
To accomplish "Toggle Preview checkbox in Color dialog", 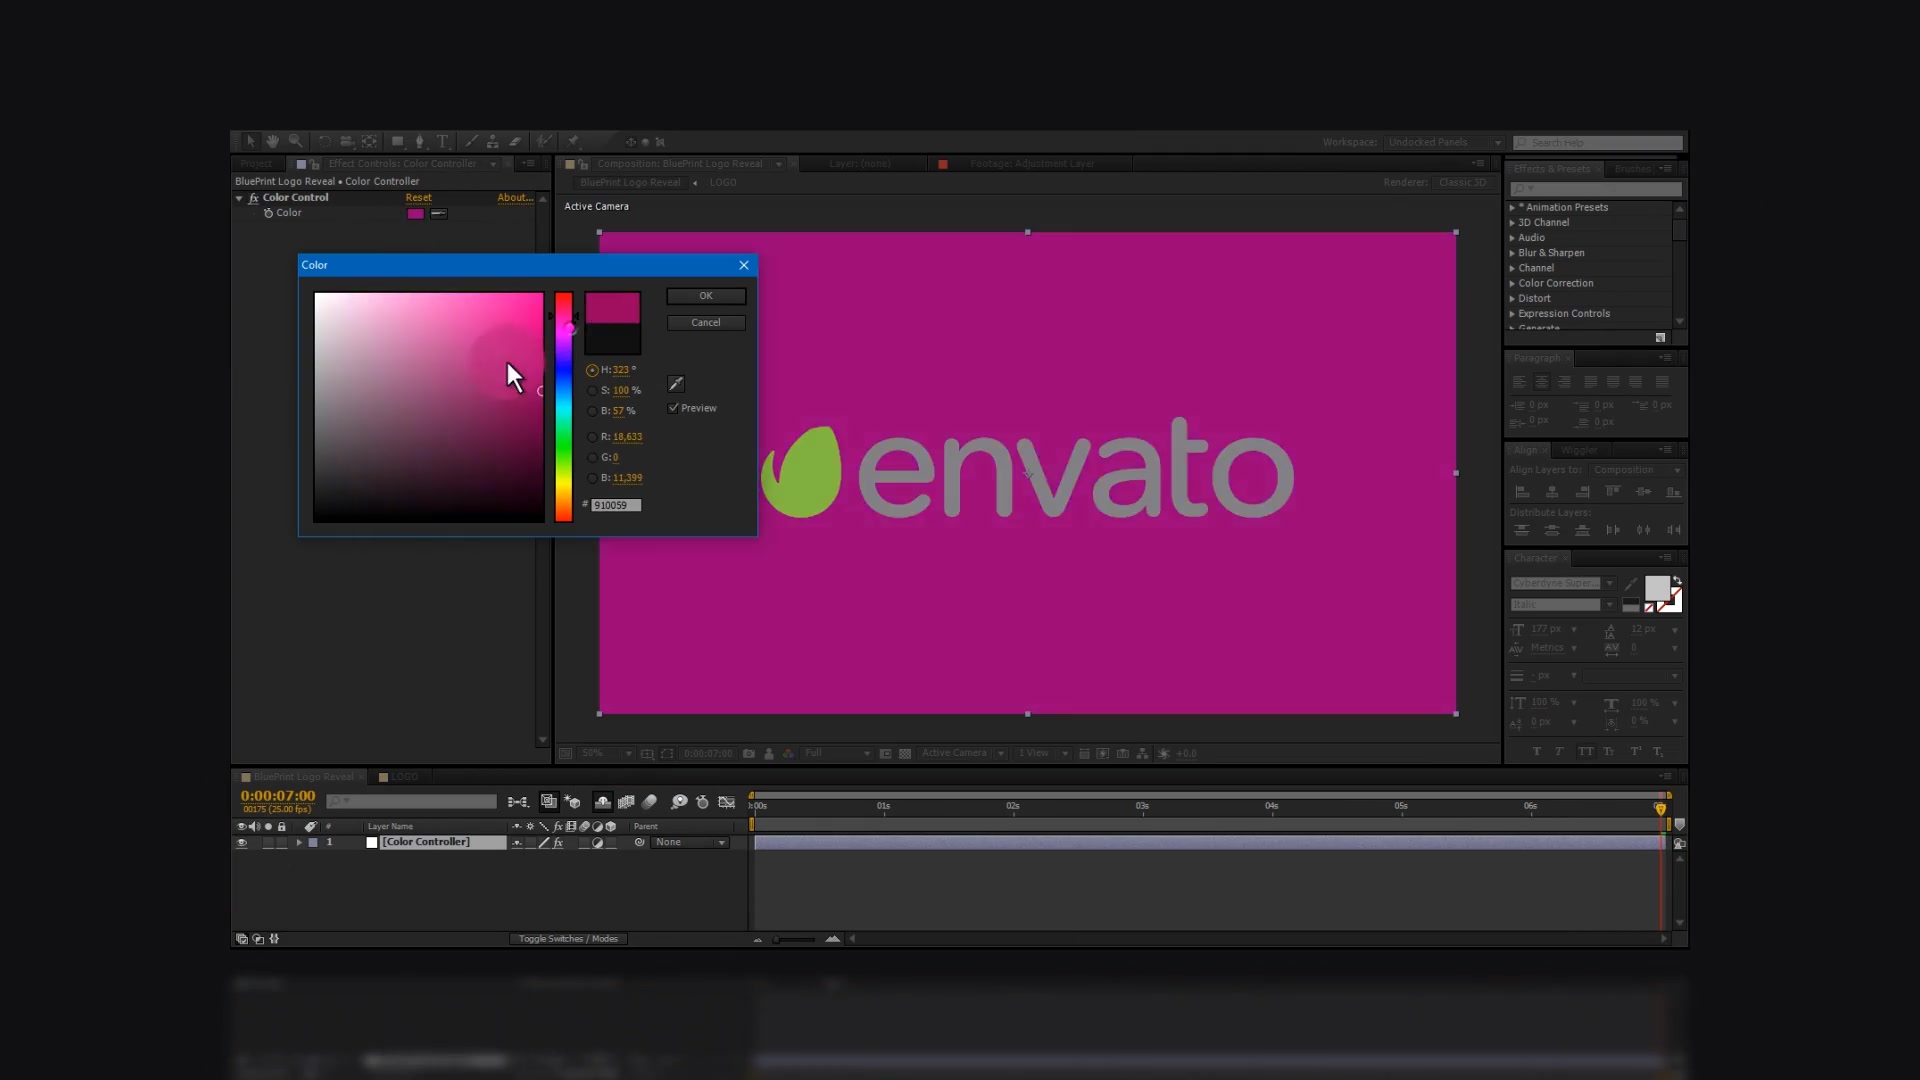I will 674,408.
